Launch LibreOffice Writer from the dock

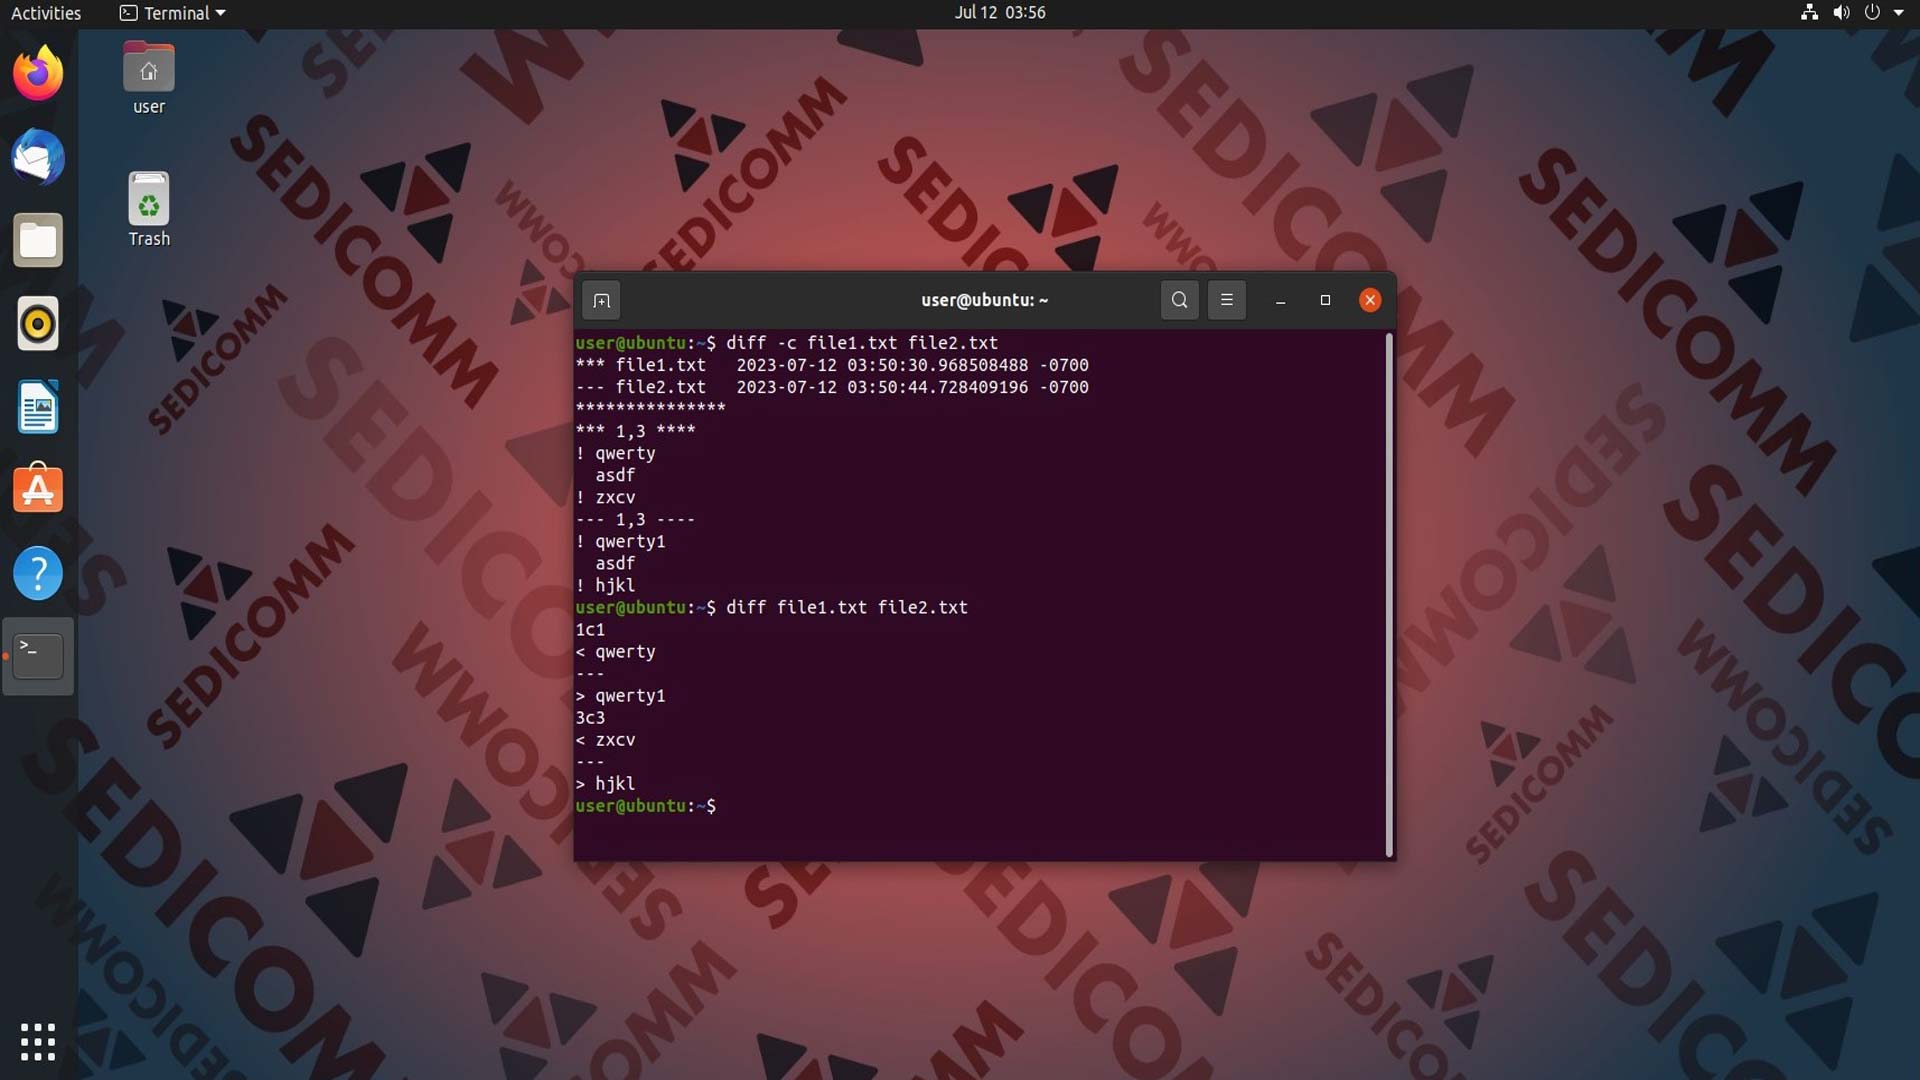click(38, 407)
